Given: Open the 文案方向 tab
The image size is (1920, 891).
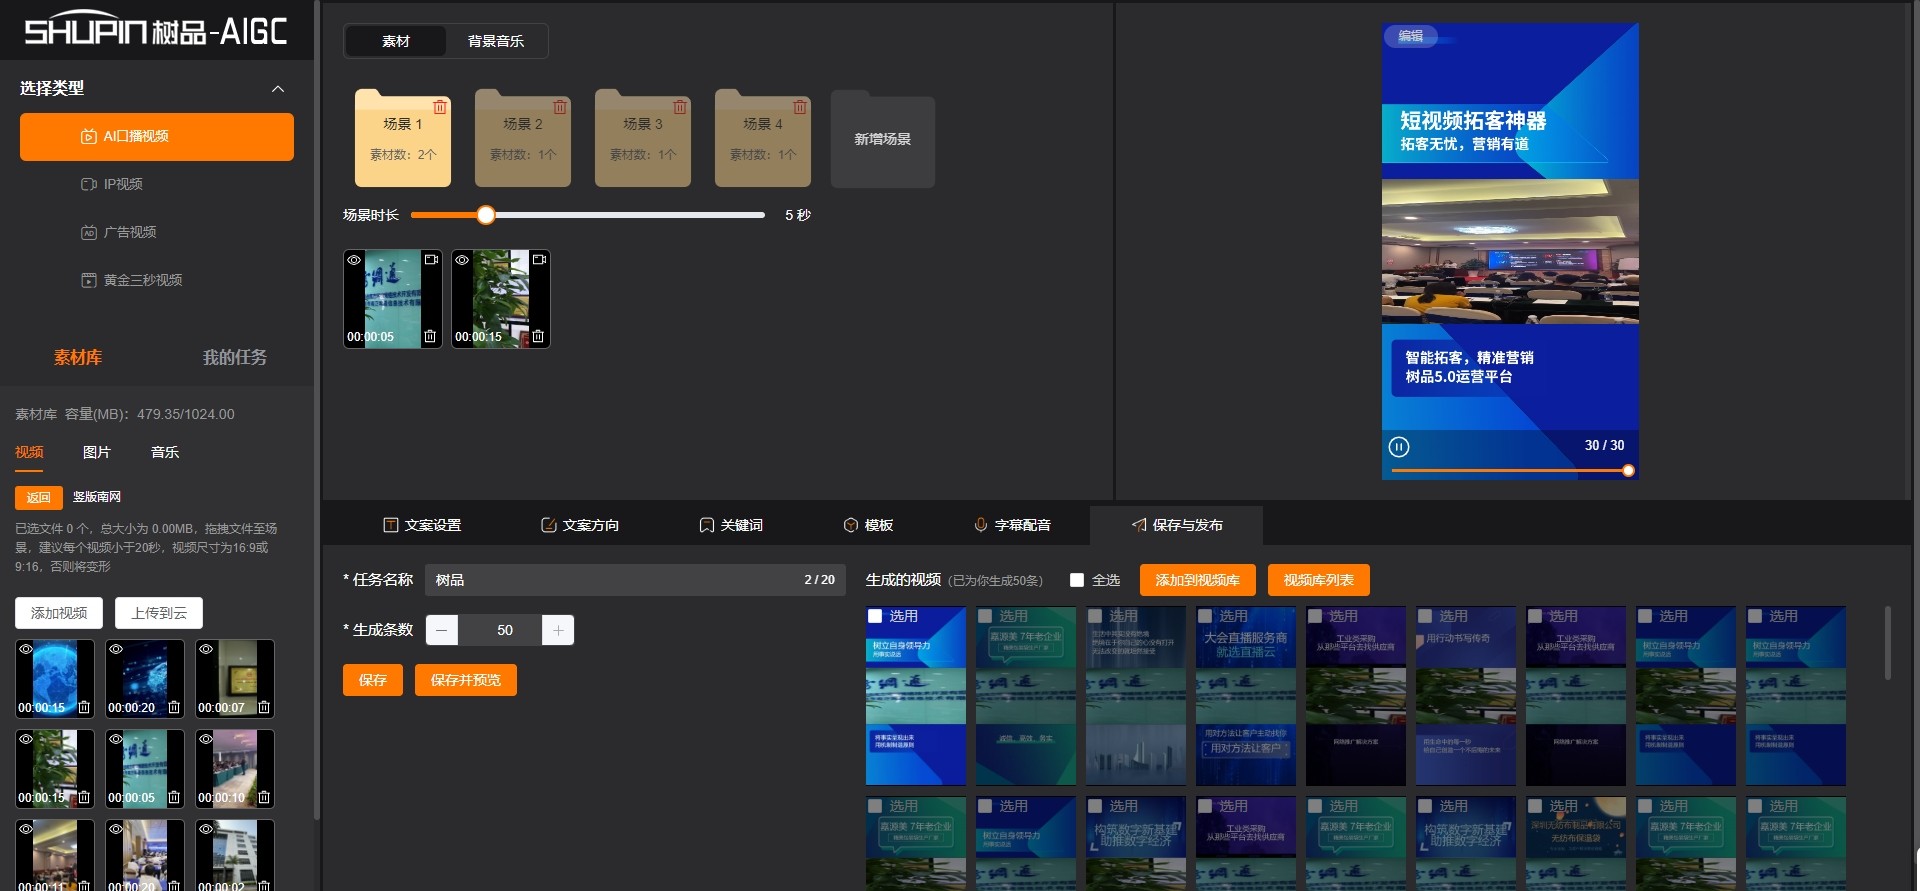Looking at the screenshot, I should click(x=580, y=525).
